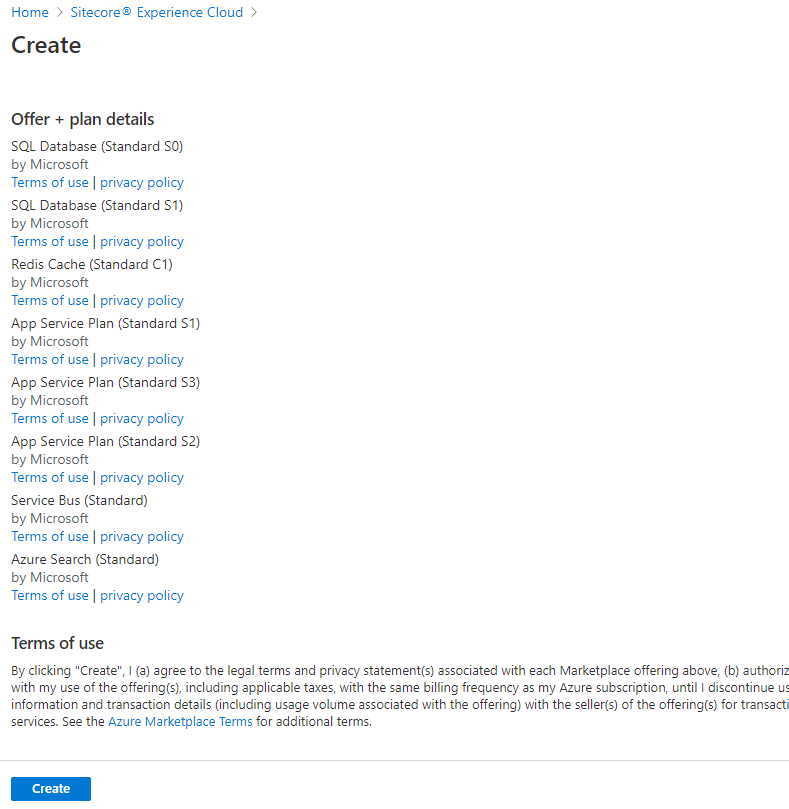This screenshot has width=789, height=809.
Task: View privacy policy for Service Bus Standard
Action: click(142, 537)
